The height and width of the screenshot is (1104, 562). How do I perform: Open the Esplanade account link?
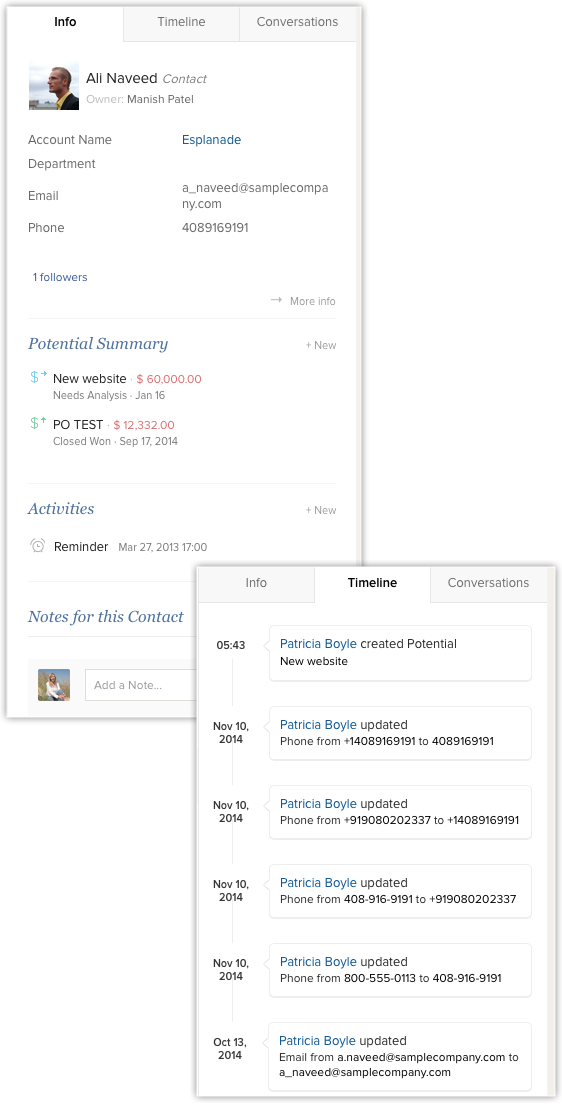211,139
